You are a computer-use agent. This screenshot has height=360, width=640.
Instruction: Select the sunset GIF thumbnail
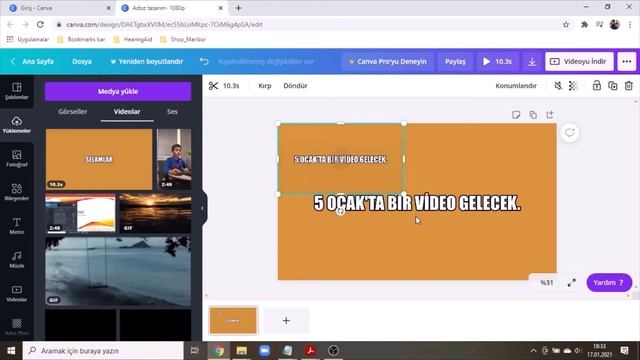[x=155, y=213]
